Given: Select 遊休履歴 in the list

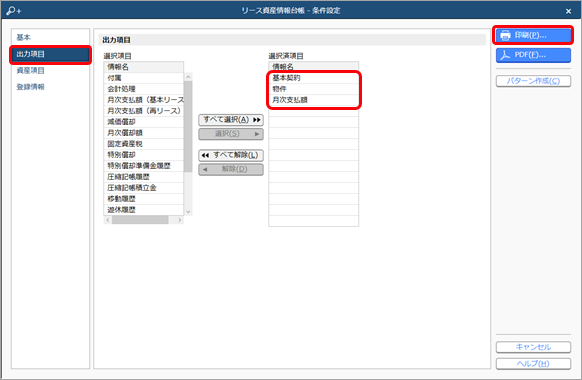Looking at the screenshot, I should [x=144, y=210].
